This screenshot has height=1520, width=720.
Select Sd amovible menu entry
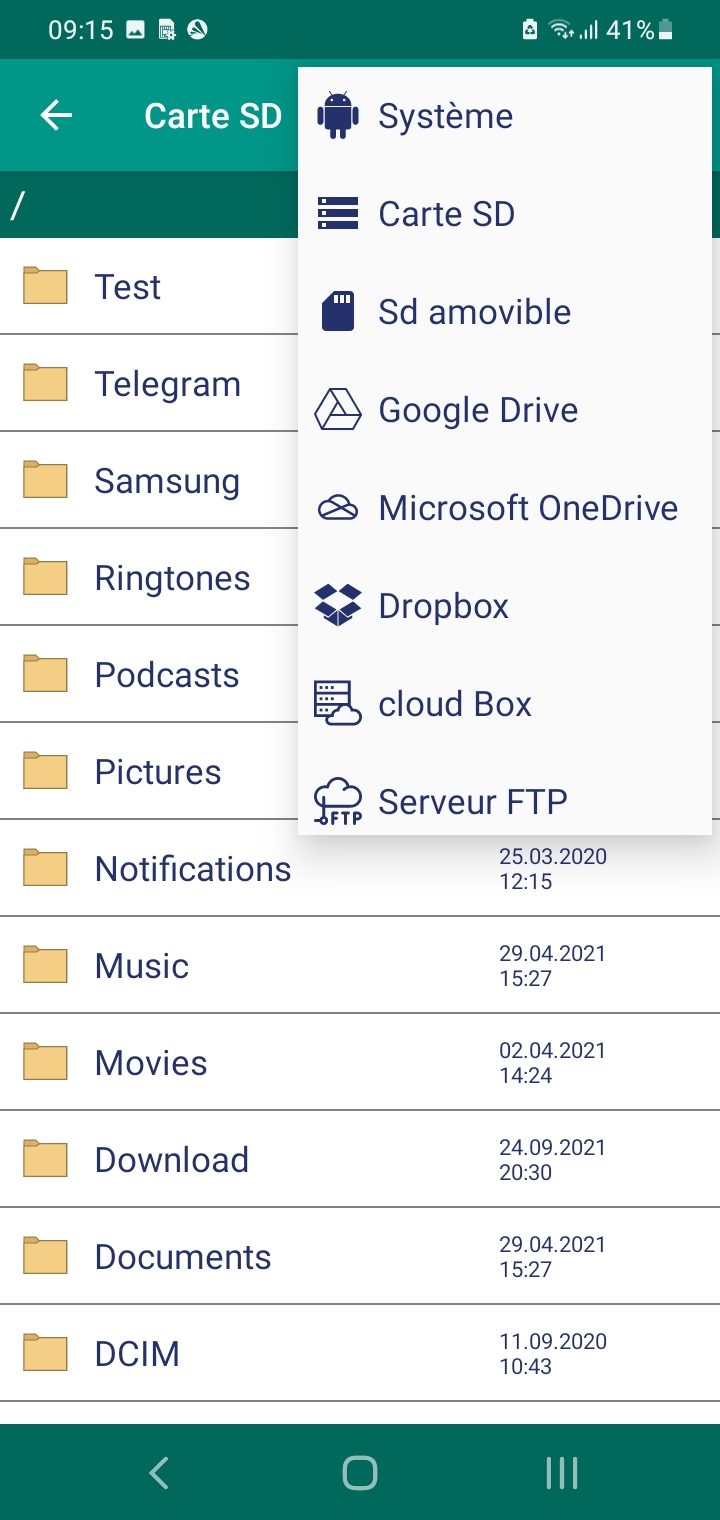505,312
